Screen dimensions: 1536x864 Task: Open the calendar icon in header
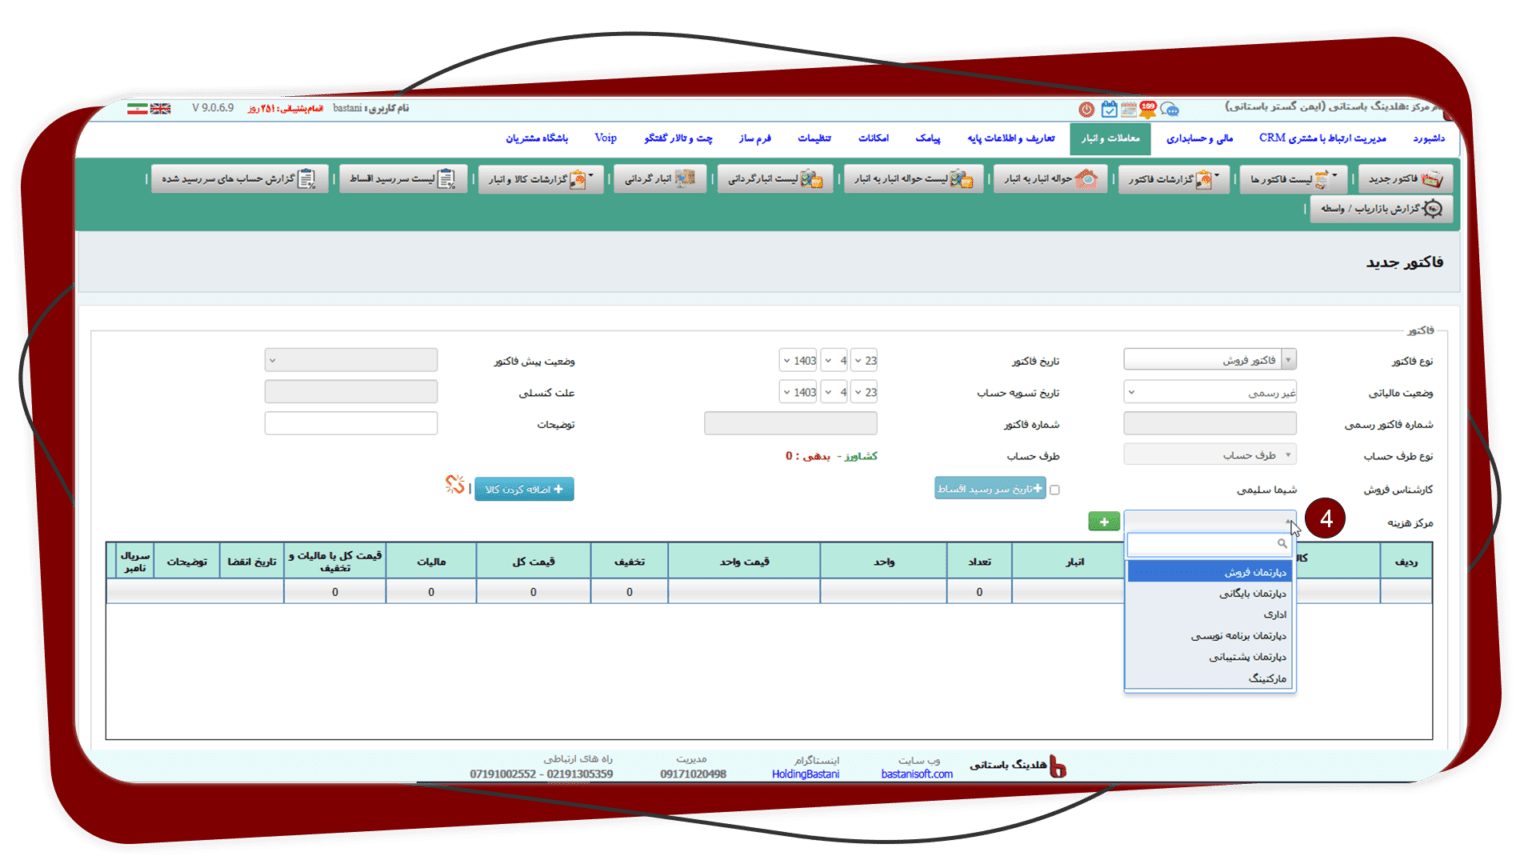click(1109, 109)
